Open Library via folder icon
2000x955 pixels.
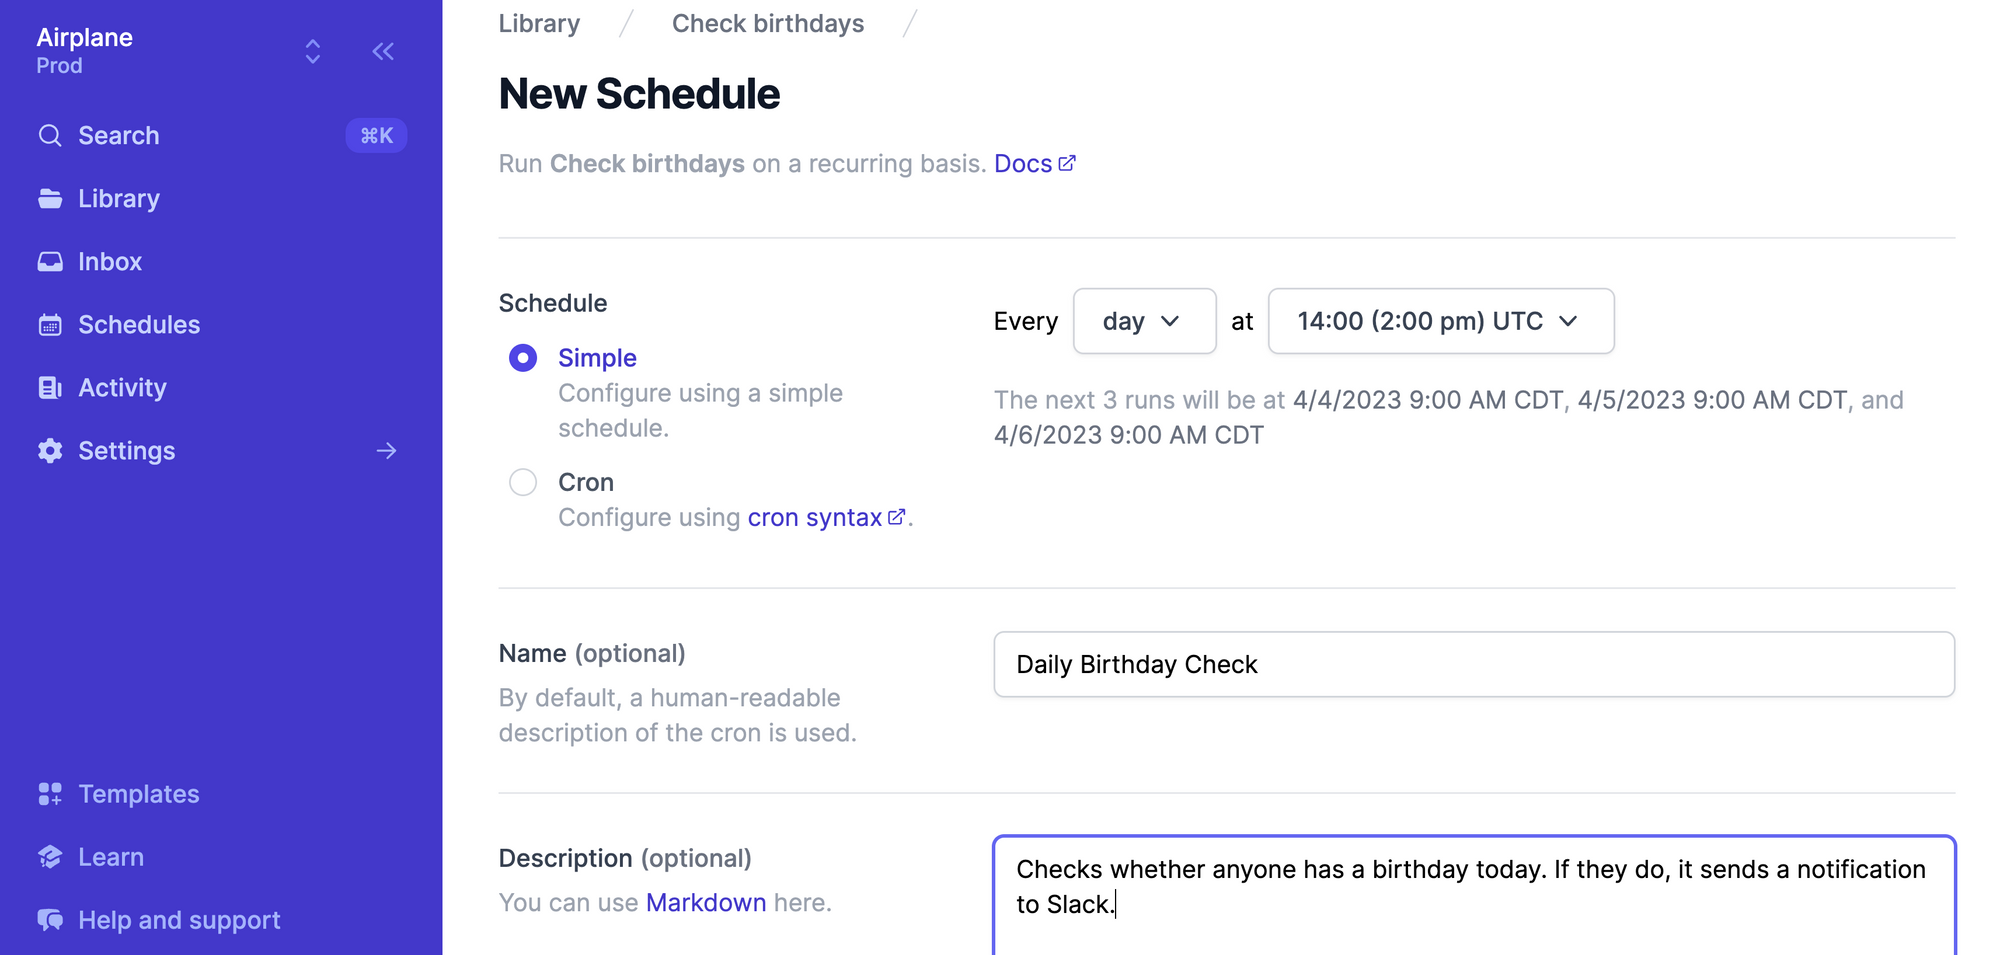point(50,198)
